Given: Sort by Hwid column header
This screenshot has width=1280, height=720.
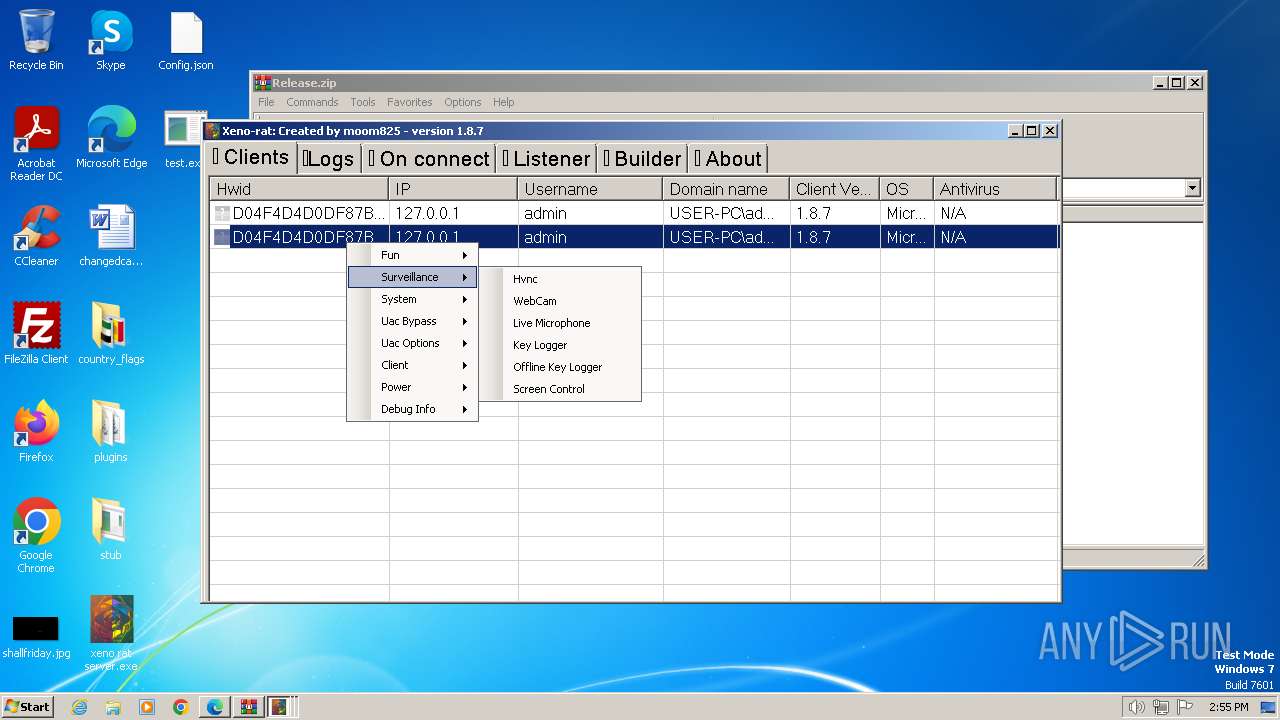Looking at the screenshot, I should [x=299, y=189].
